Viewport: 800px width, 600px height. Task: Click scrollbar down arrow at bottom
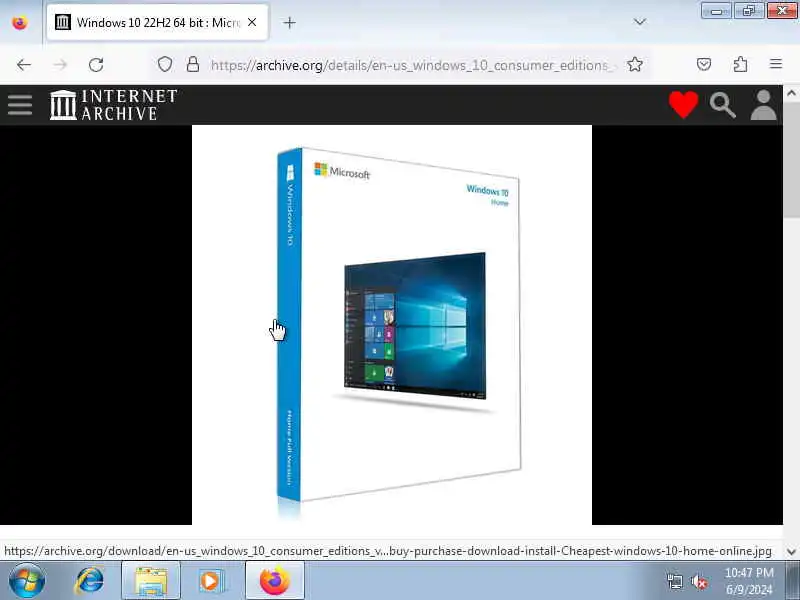(x=791, y=552)
